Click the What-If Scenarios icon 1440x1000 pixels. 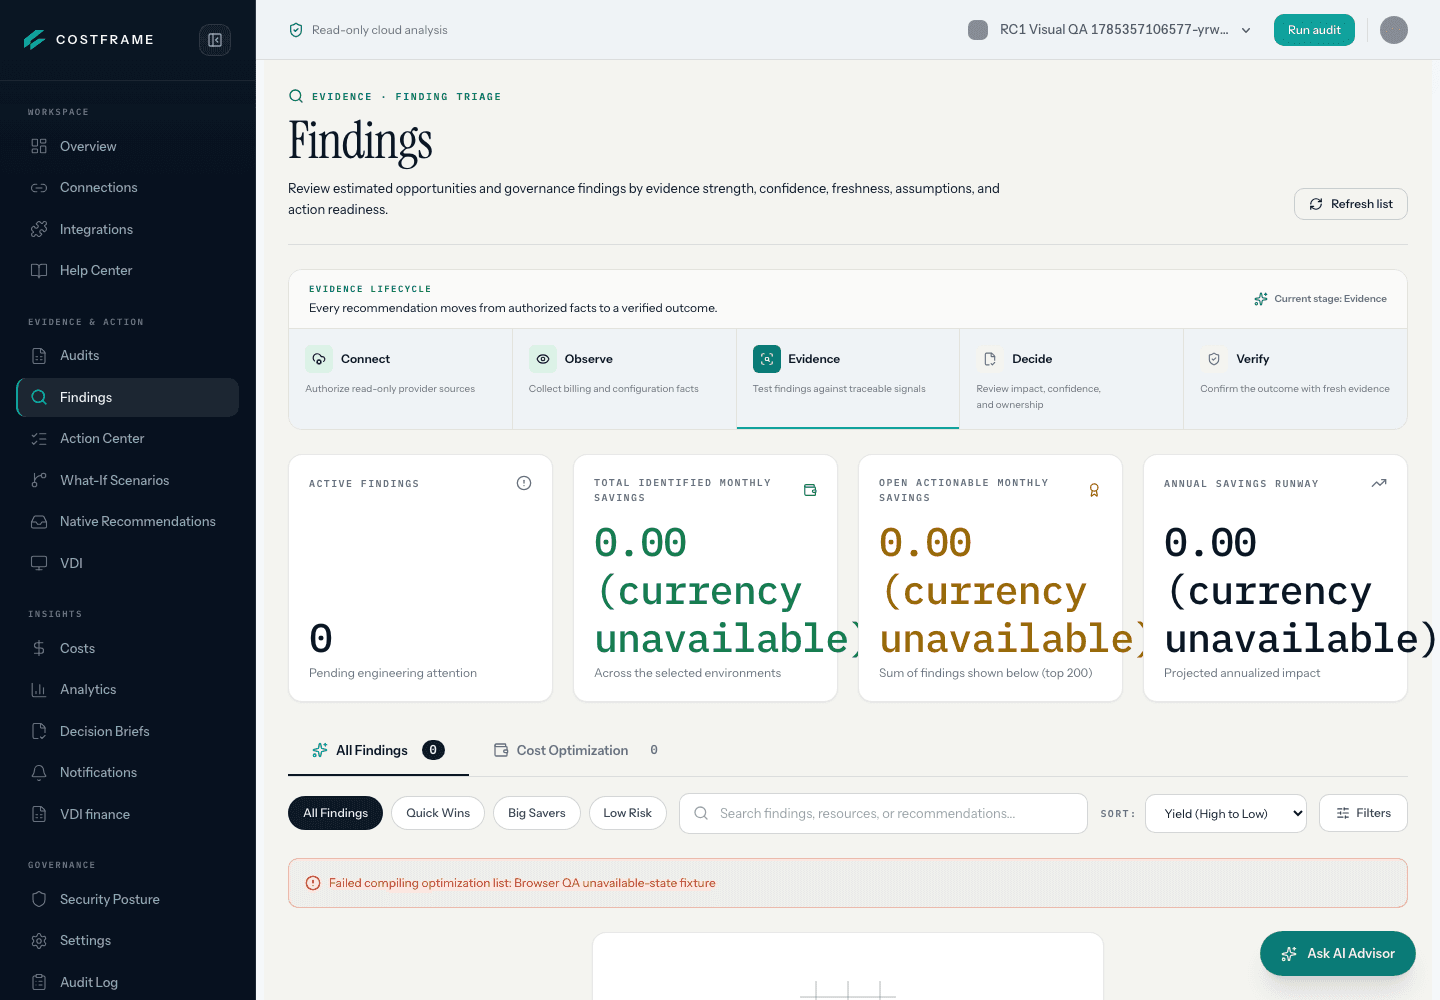[39, 480]
